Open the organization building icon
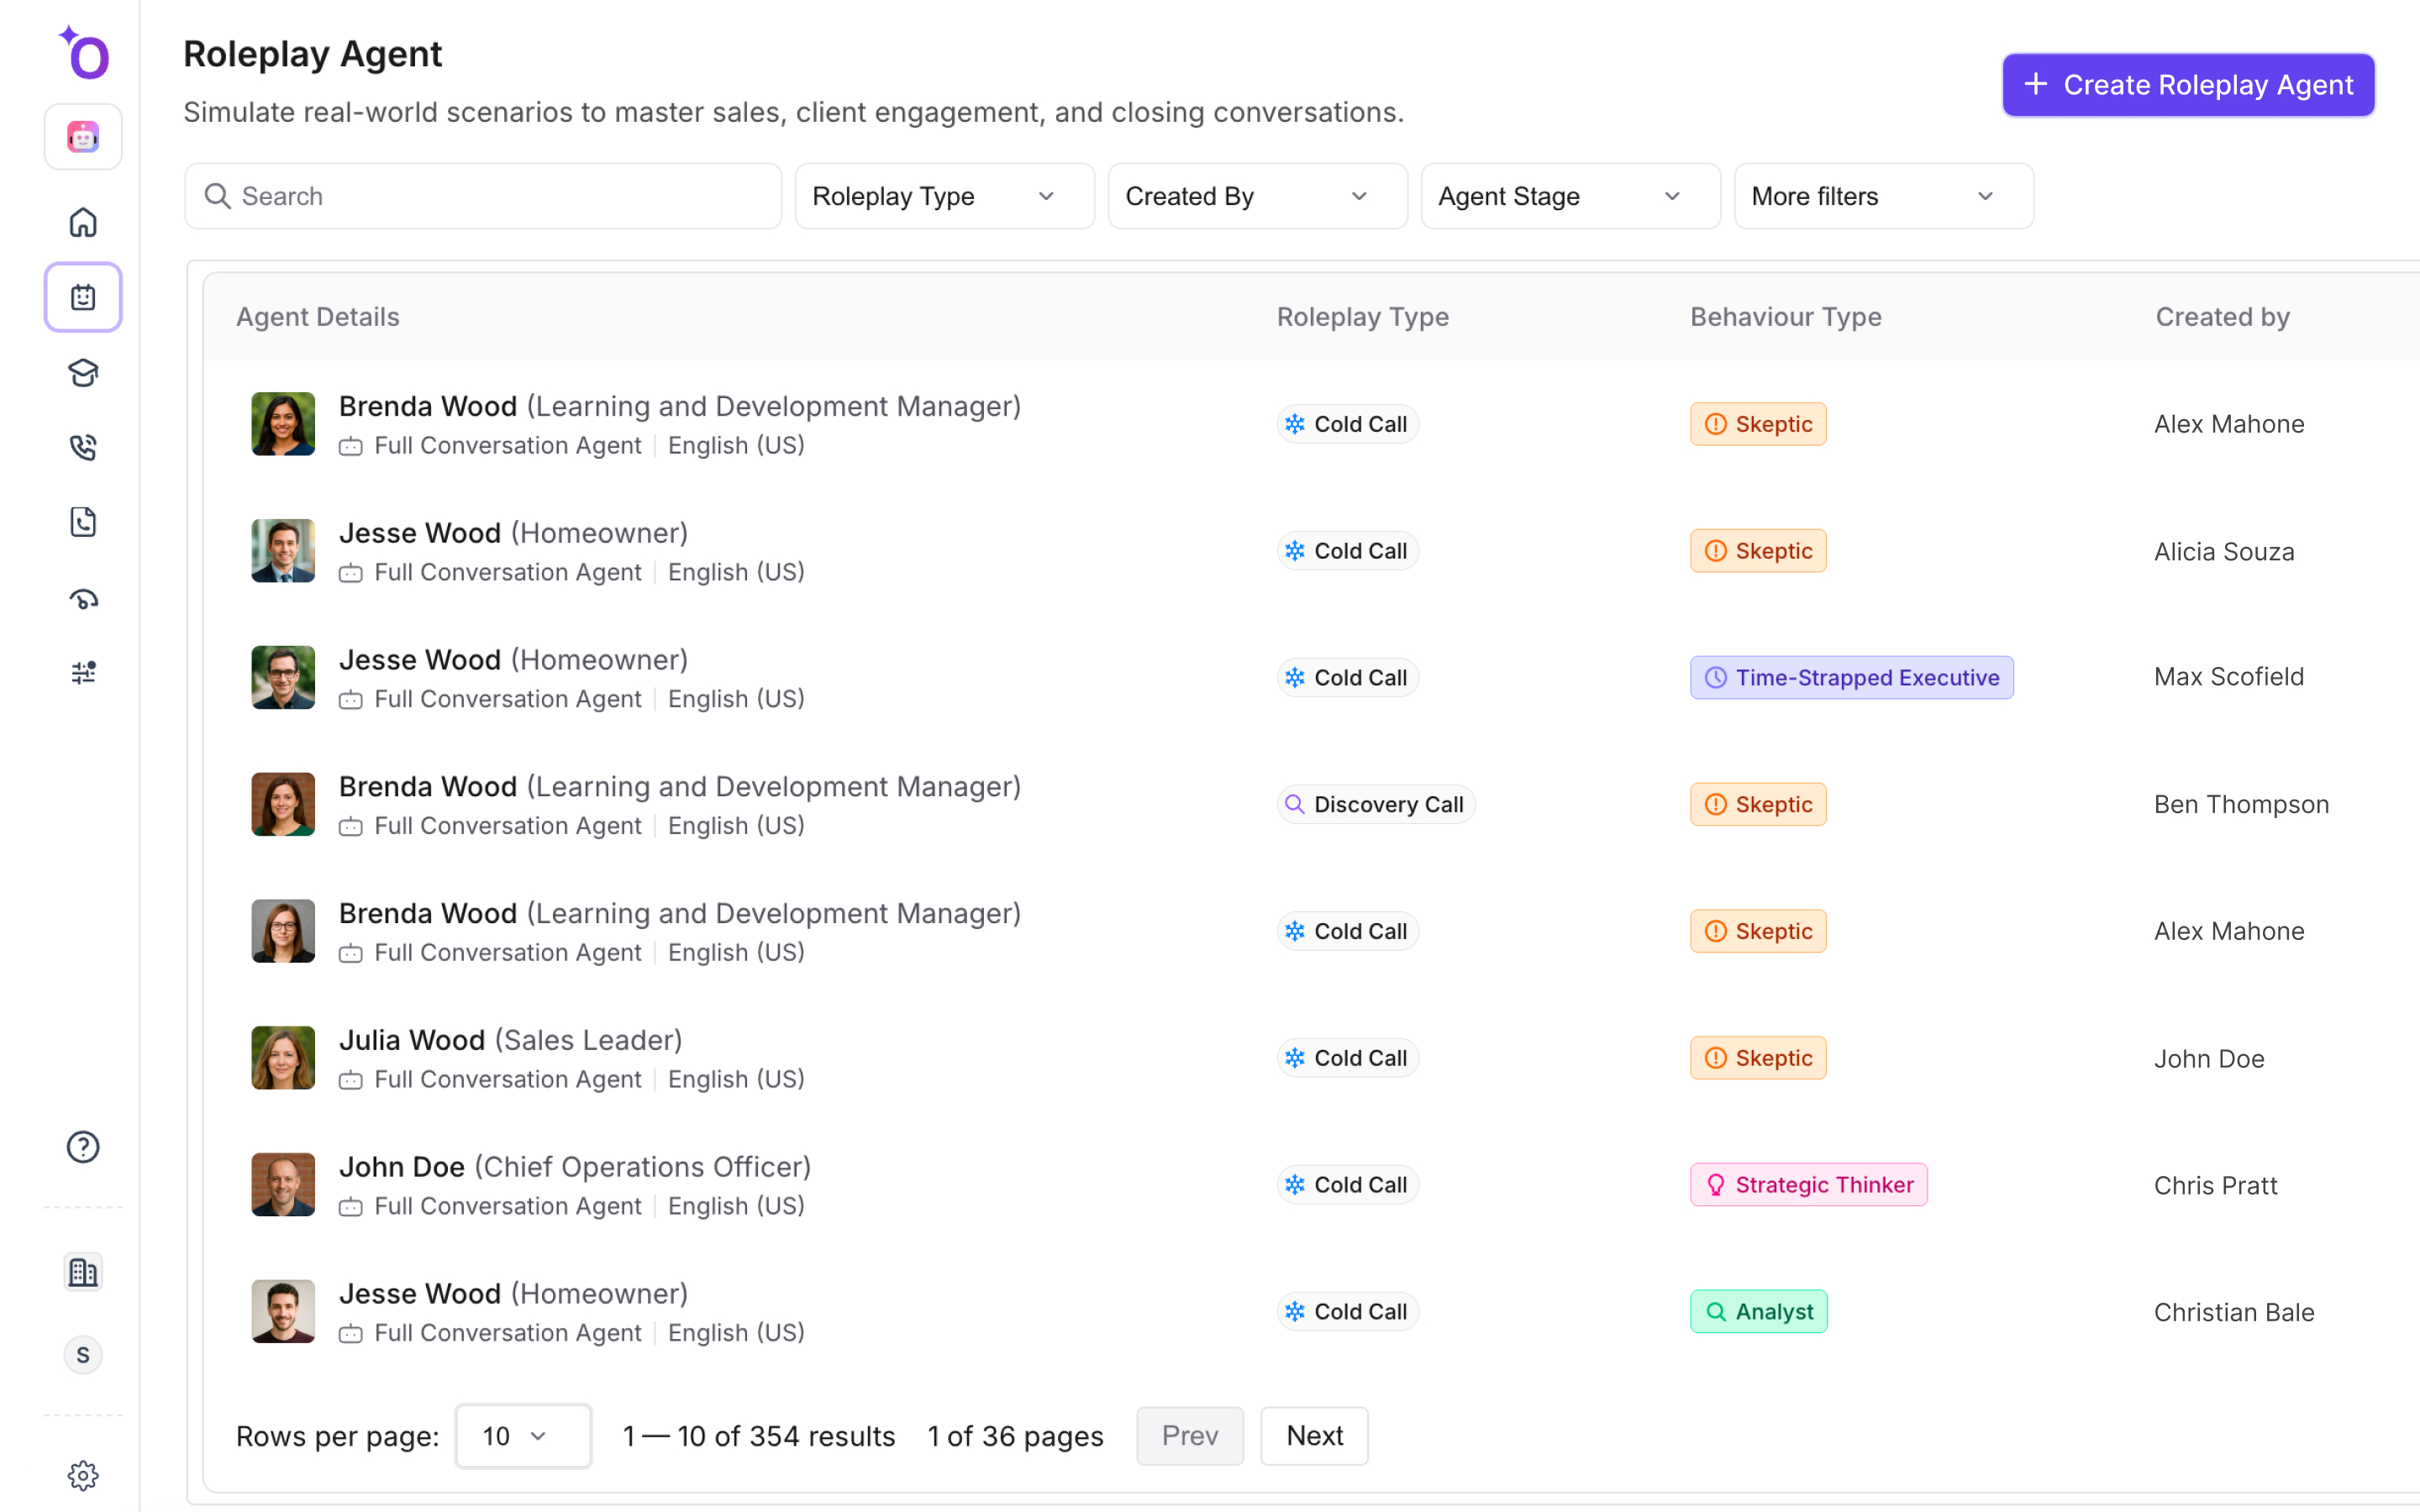Image resolution: width=2420 pixels, height=1512 pixels. (83, 1272)
